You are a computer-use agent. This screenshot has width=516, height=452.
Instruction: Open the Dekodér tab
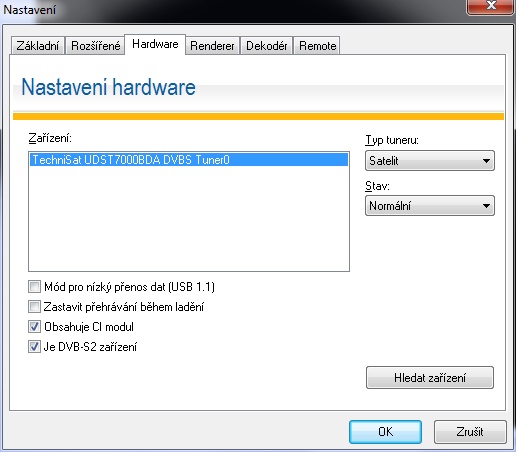pyautogui.click(x=266, y=45)
